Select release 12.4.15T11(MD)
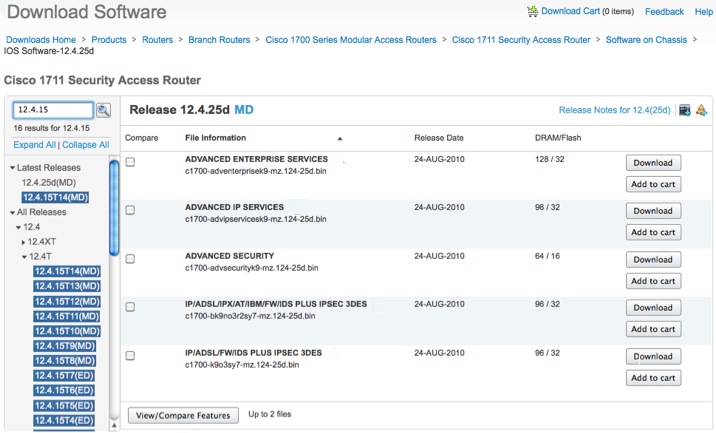Screen dimensions: 716x433 67,317
